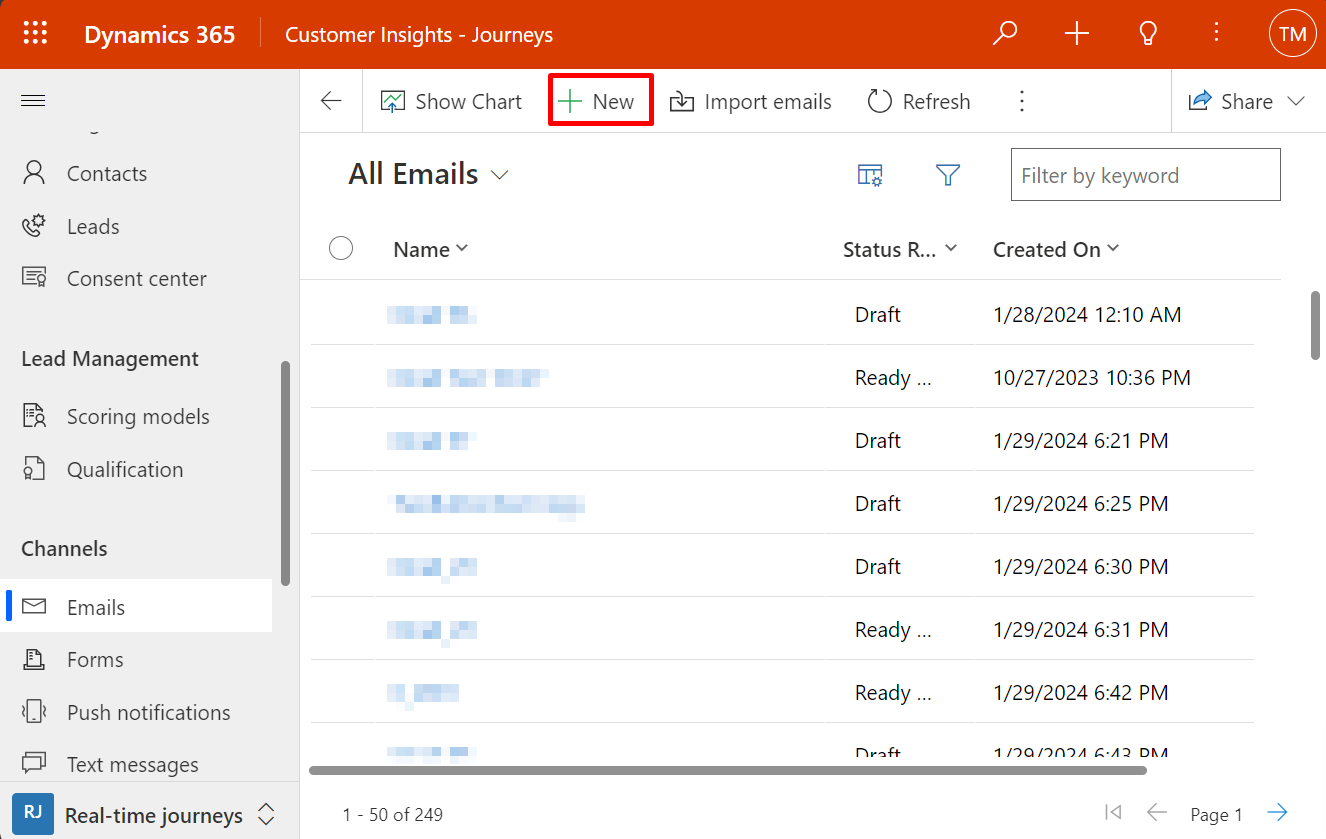Click the grid vertical scrollbar thumb

point(1317,325)
